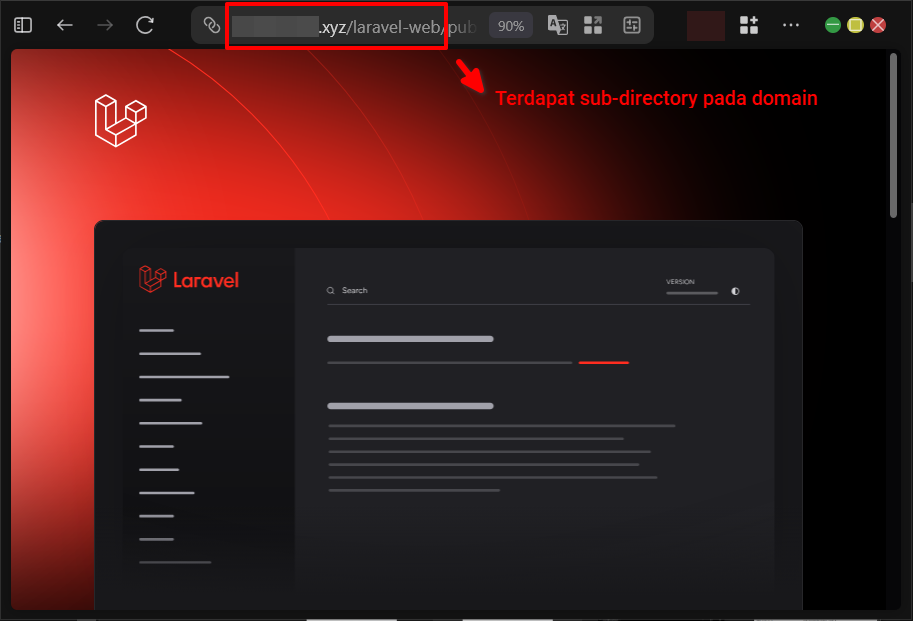913x621 pixels.
Task: Click the search magnifier icon in the docs page
Action: tap(330, 290)
